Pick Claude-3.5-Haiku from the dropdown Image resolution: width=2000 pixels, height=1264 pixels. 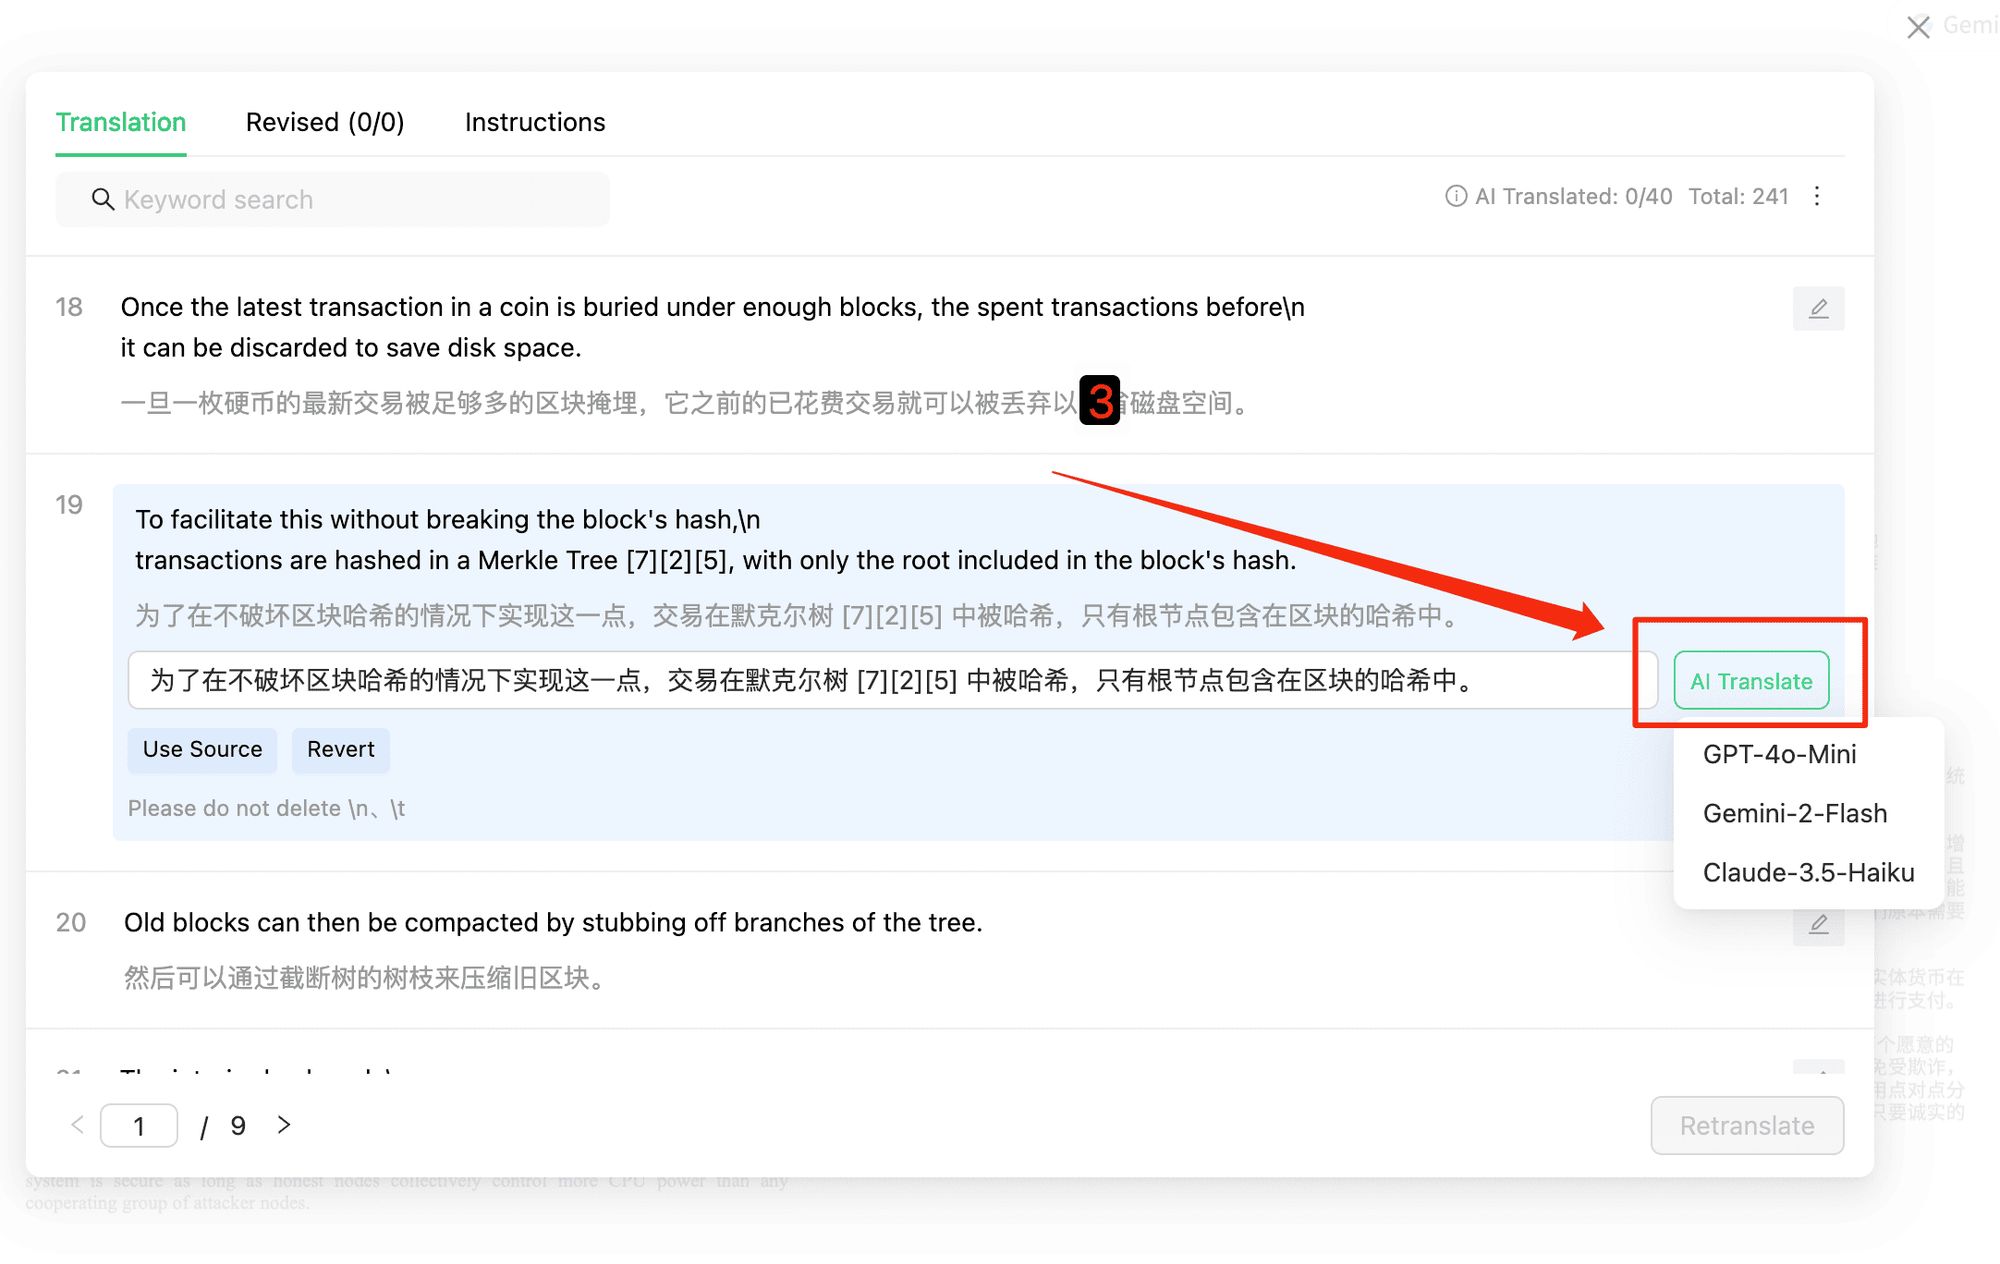[x=1808, y=872]
